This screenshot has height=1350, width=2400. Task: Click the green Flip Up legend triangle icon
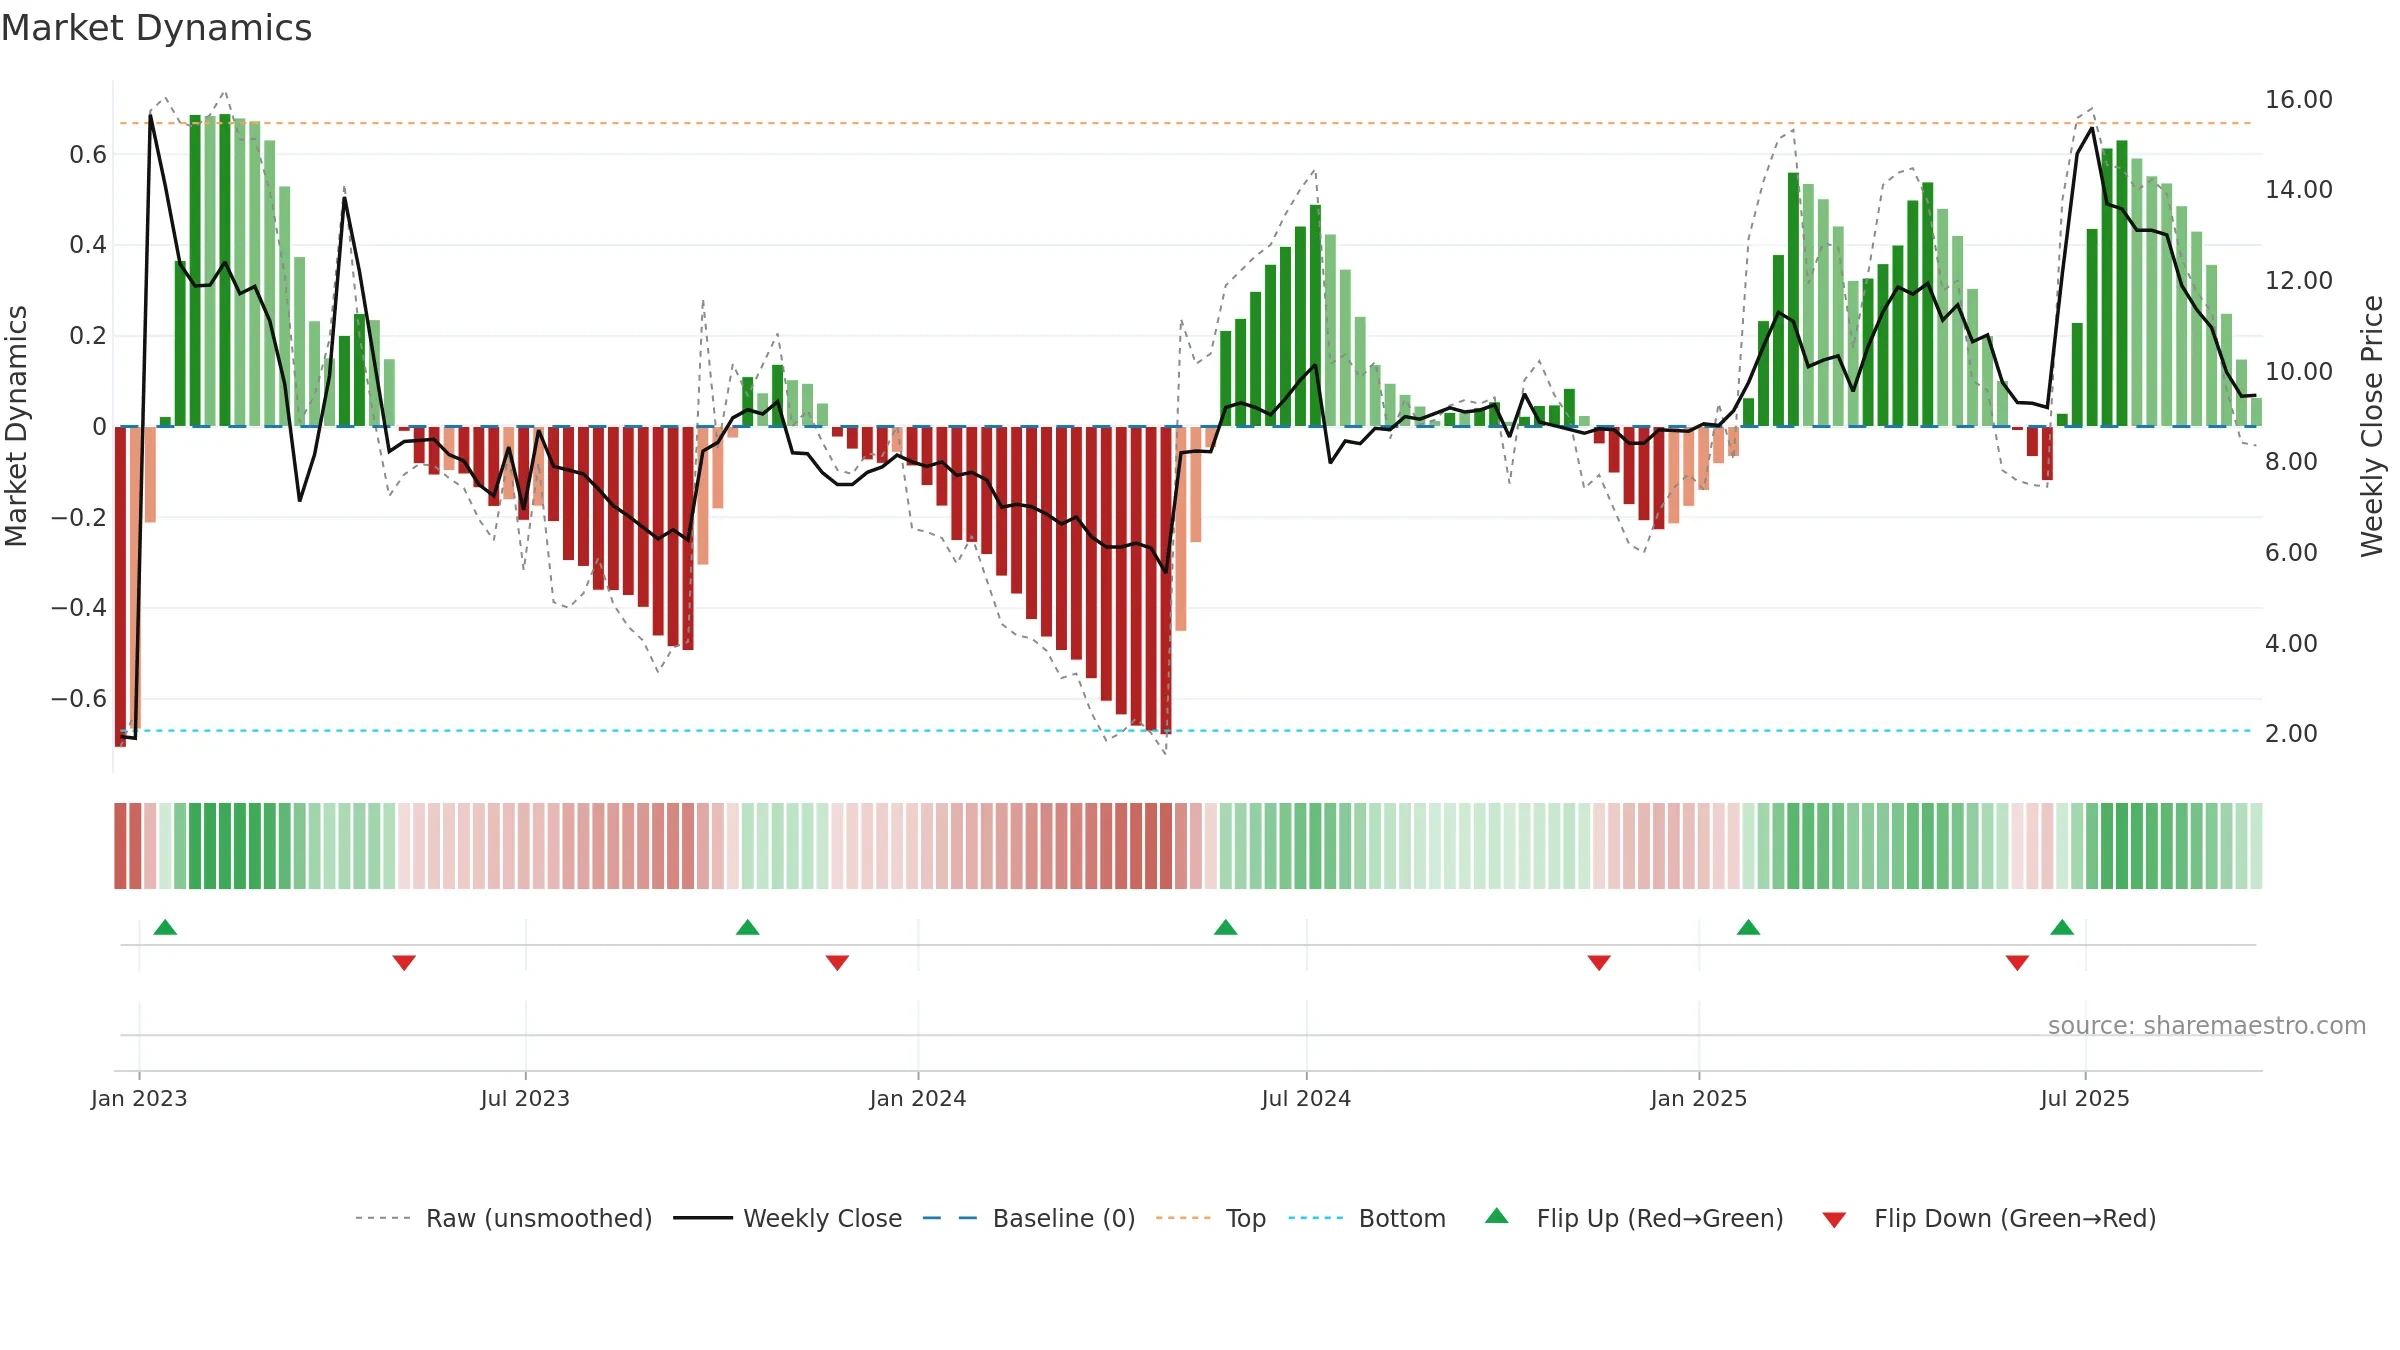(1497, 1216)
